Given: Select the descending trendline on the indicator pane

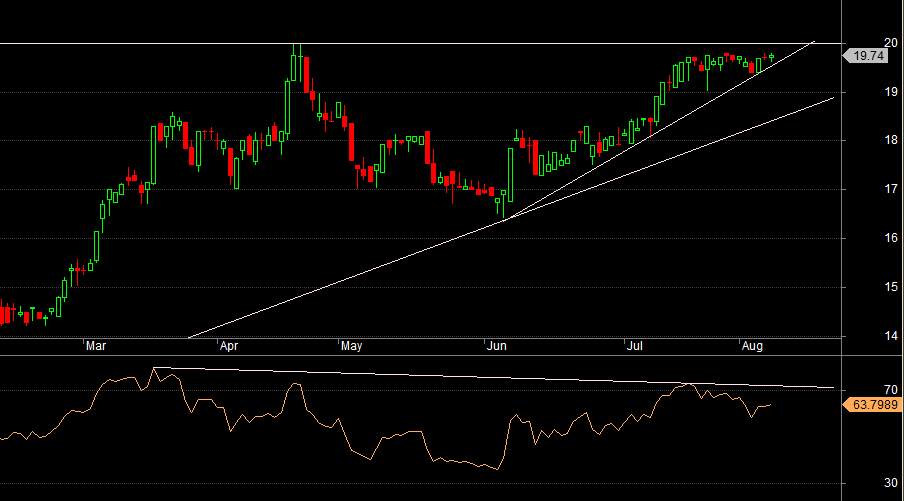Looking at the screenshot, I should [494, 378].
